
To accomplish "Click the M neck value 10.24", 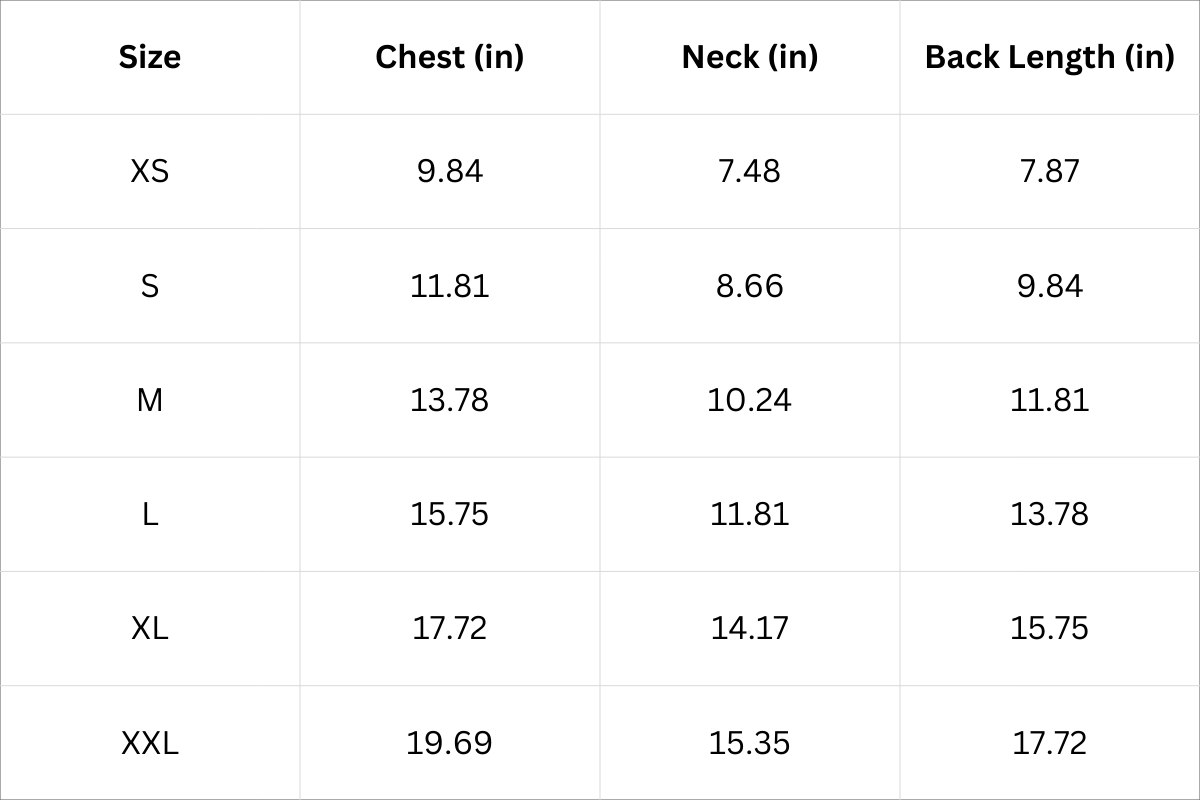I will [749, 400].
